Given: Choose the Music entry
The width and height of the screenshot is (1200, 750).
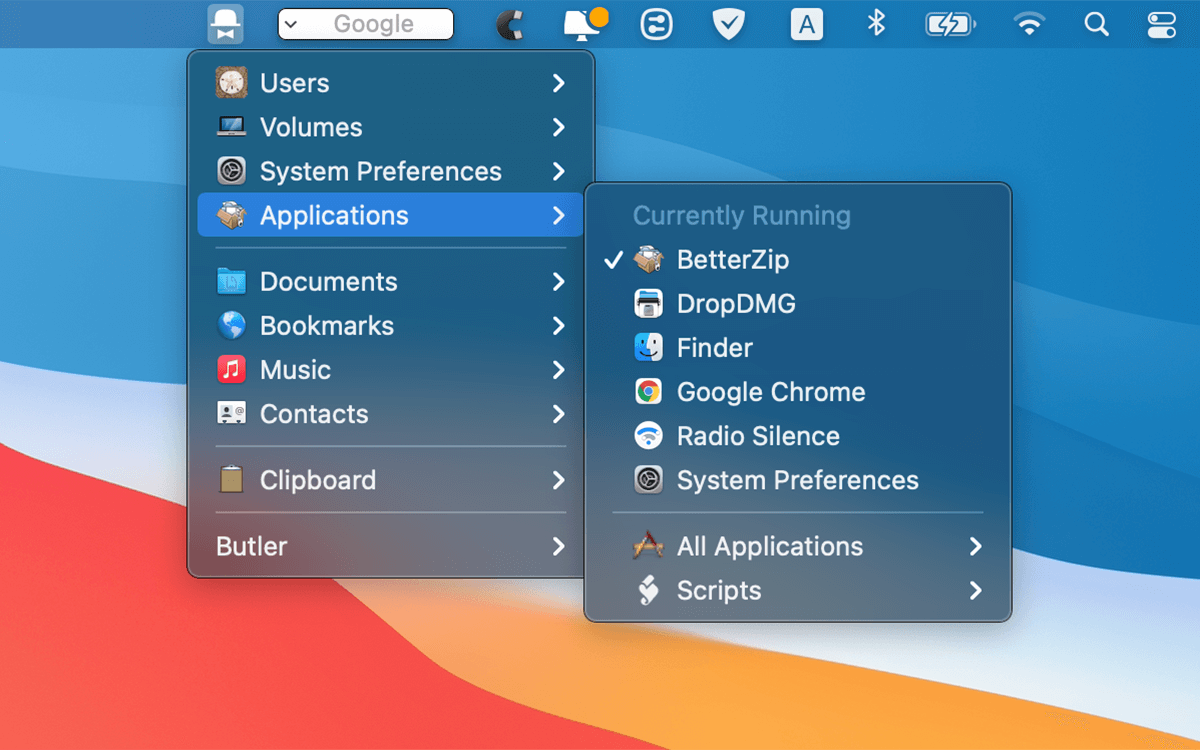Looking at the screenshot, I should click(390, 370).
